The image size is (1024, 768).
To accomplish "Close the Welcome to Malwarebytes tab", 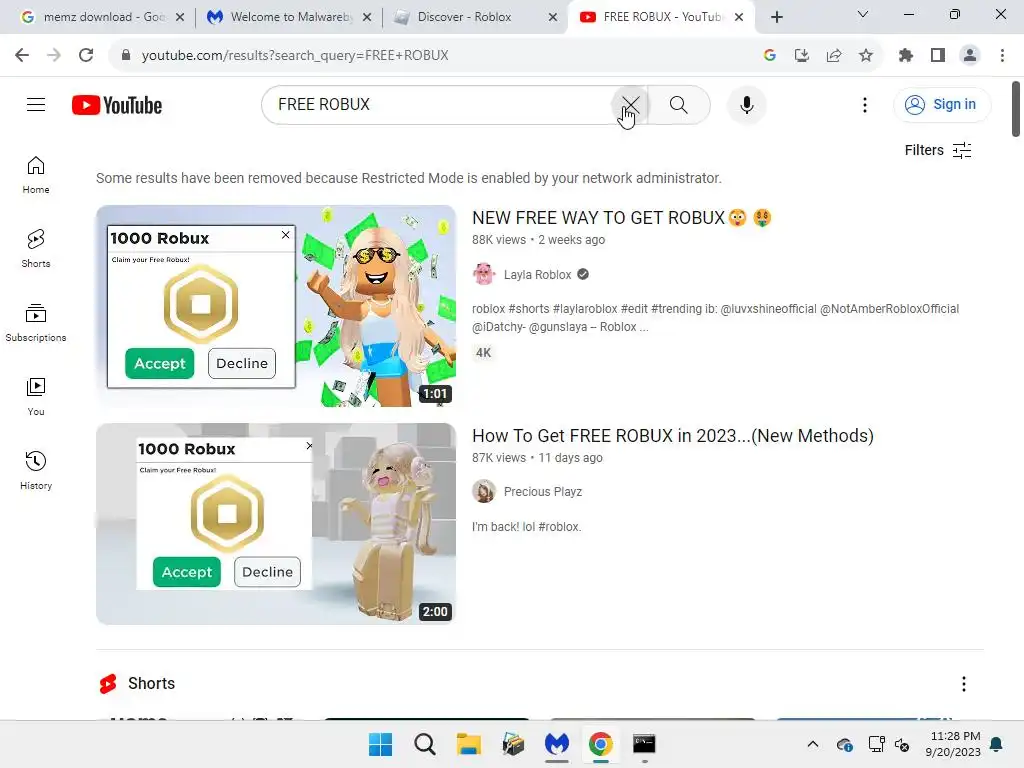I will tap(367, 17).
